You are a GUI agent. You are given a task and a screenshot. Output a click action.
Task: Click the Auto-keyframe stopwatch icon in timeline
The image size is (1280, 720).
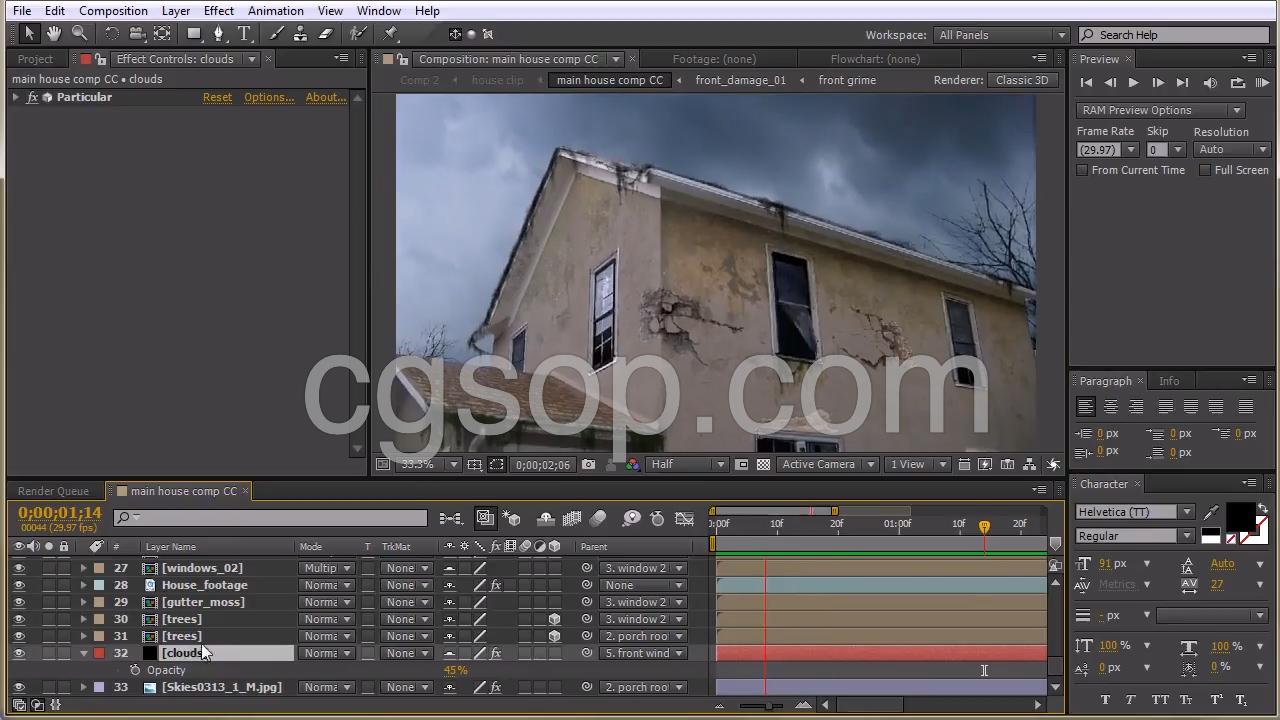[657, 518]
